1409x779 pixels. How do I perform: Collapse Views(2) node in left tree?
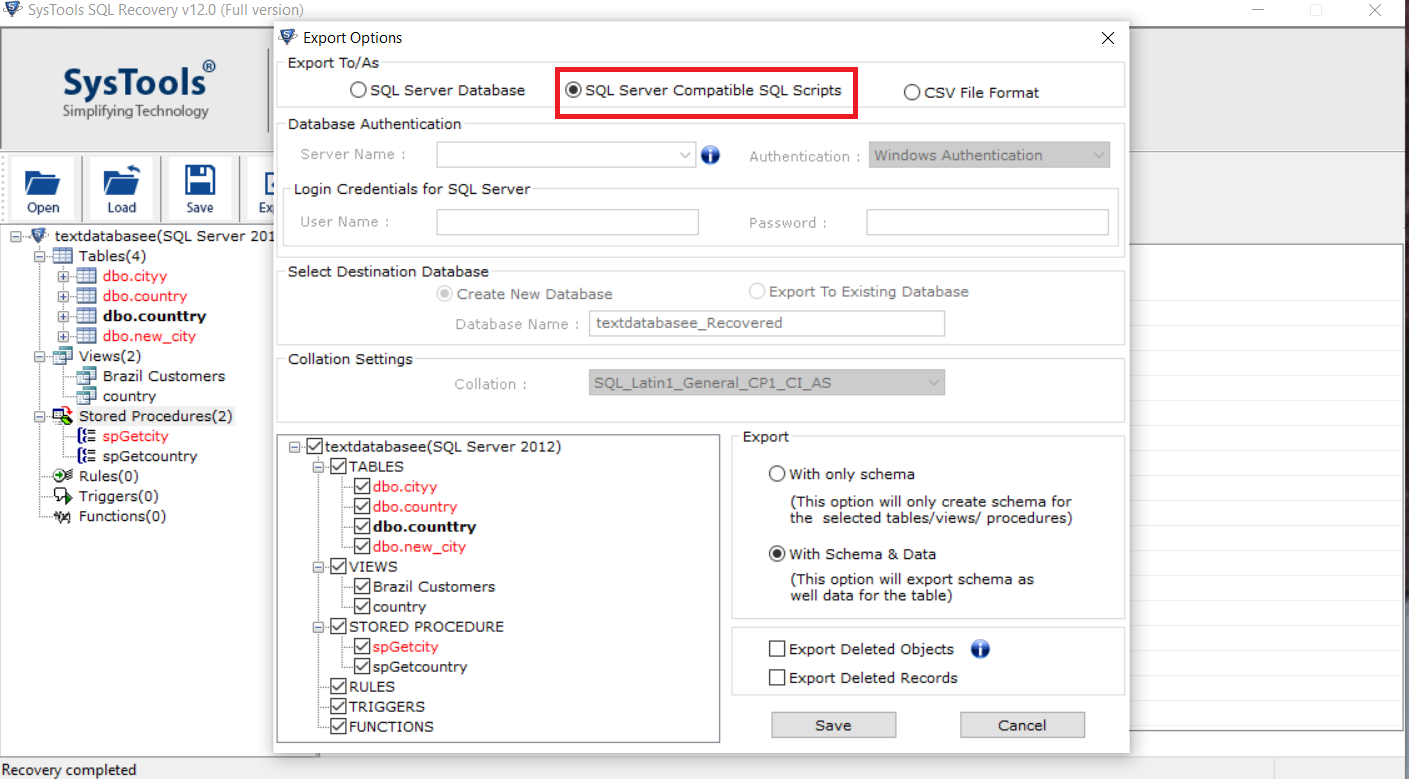(x=39, y=356)
